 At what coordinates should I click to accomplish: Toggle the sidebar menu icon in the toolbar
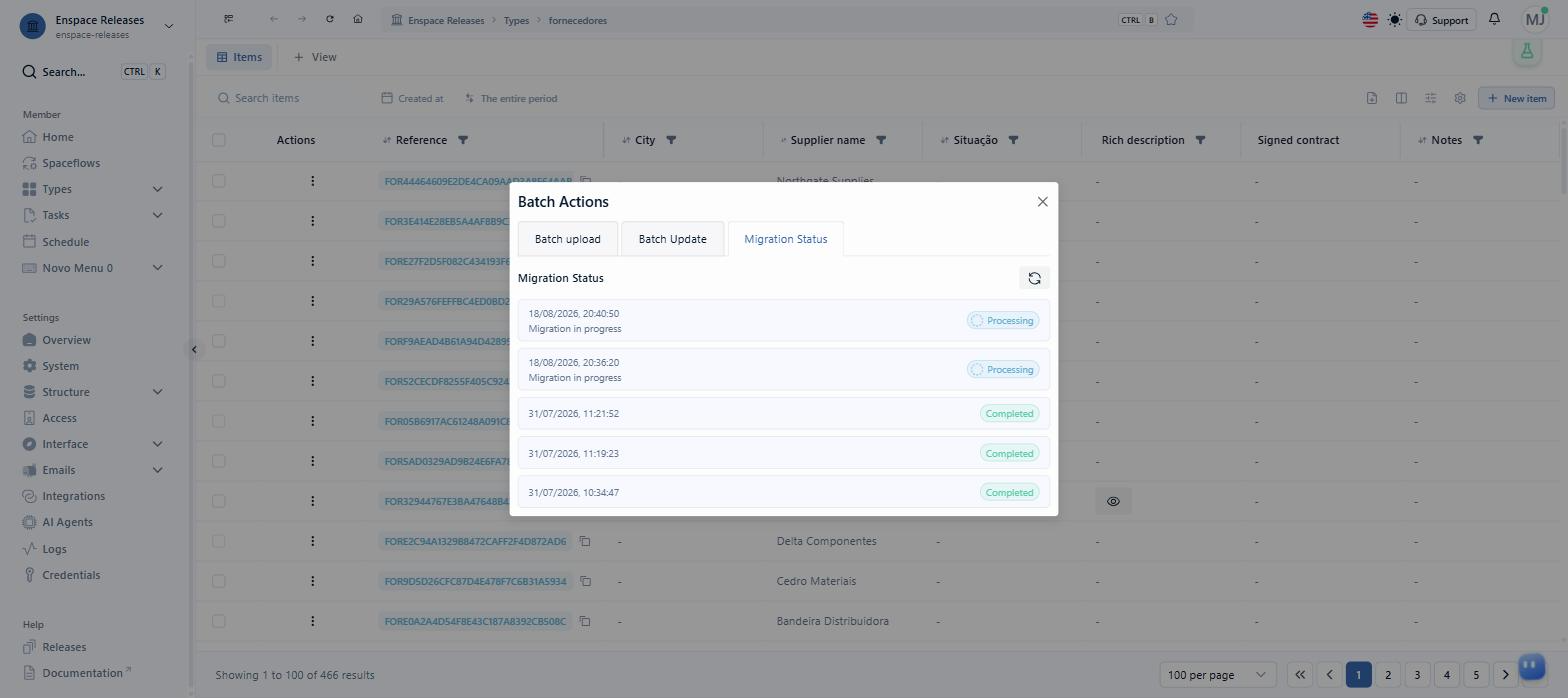coord(229,19)
